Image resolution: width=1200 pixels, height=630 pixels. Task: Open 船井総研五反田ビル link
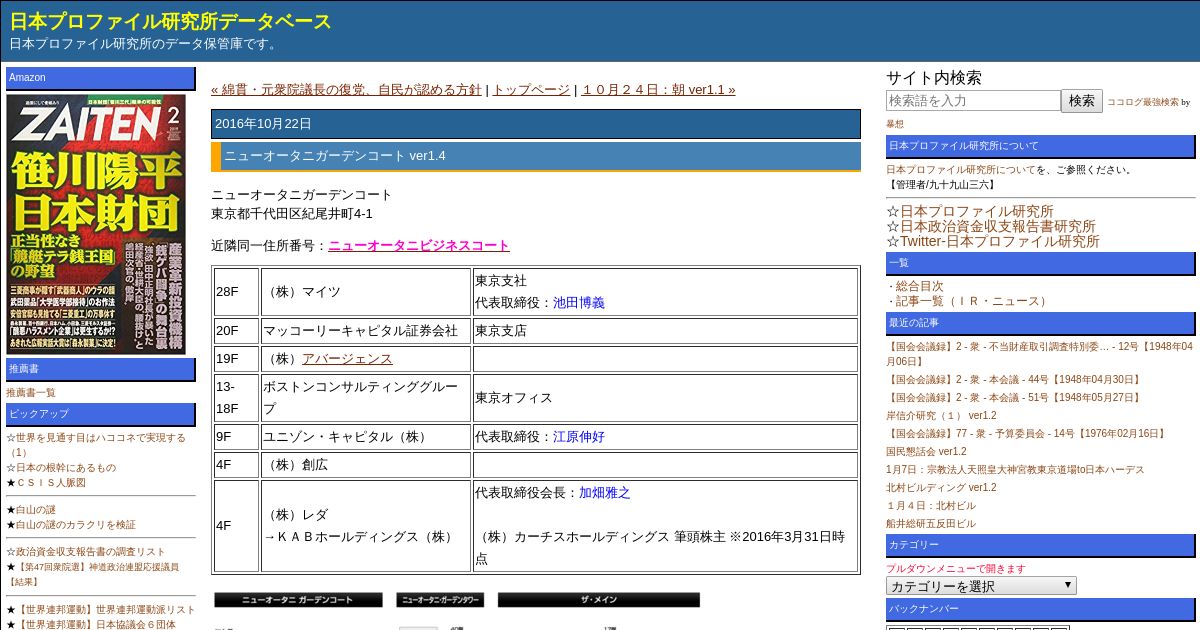[931, 524]
